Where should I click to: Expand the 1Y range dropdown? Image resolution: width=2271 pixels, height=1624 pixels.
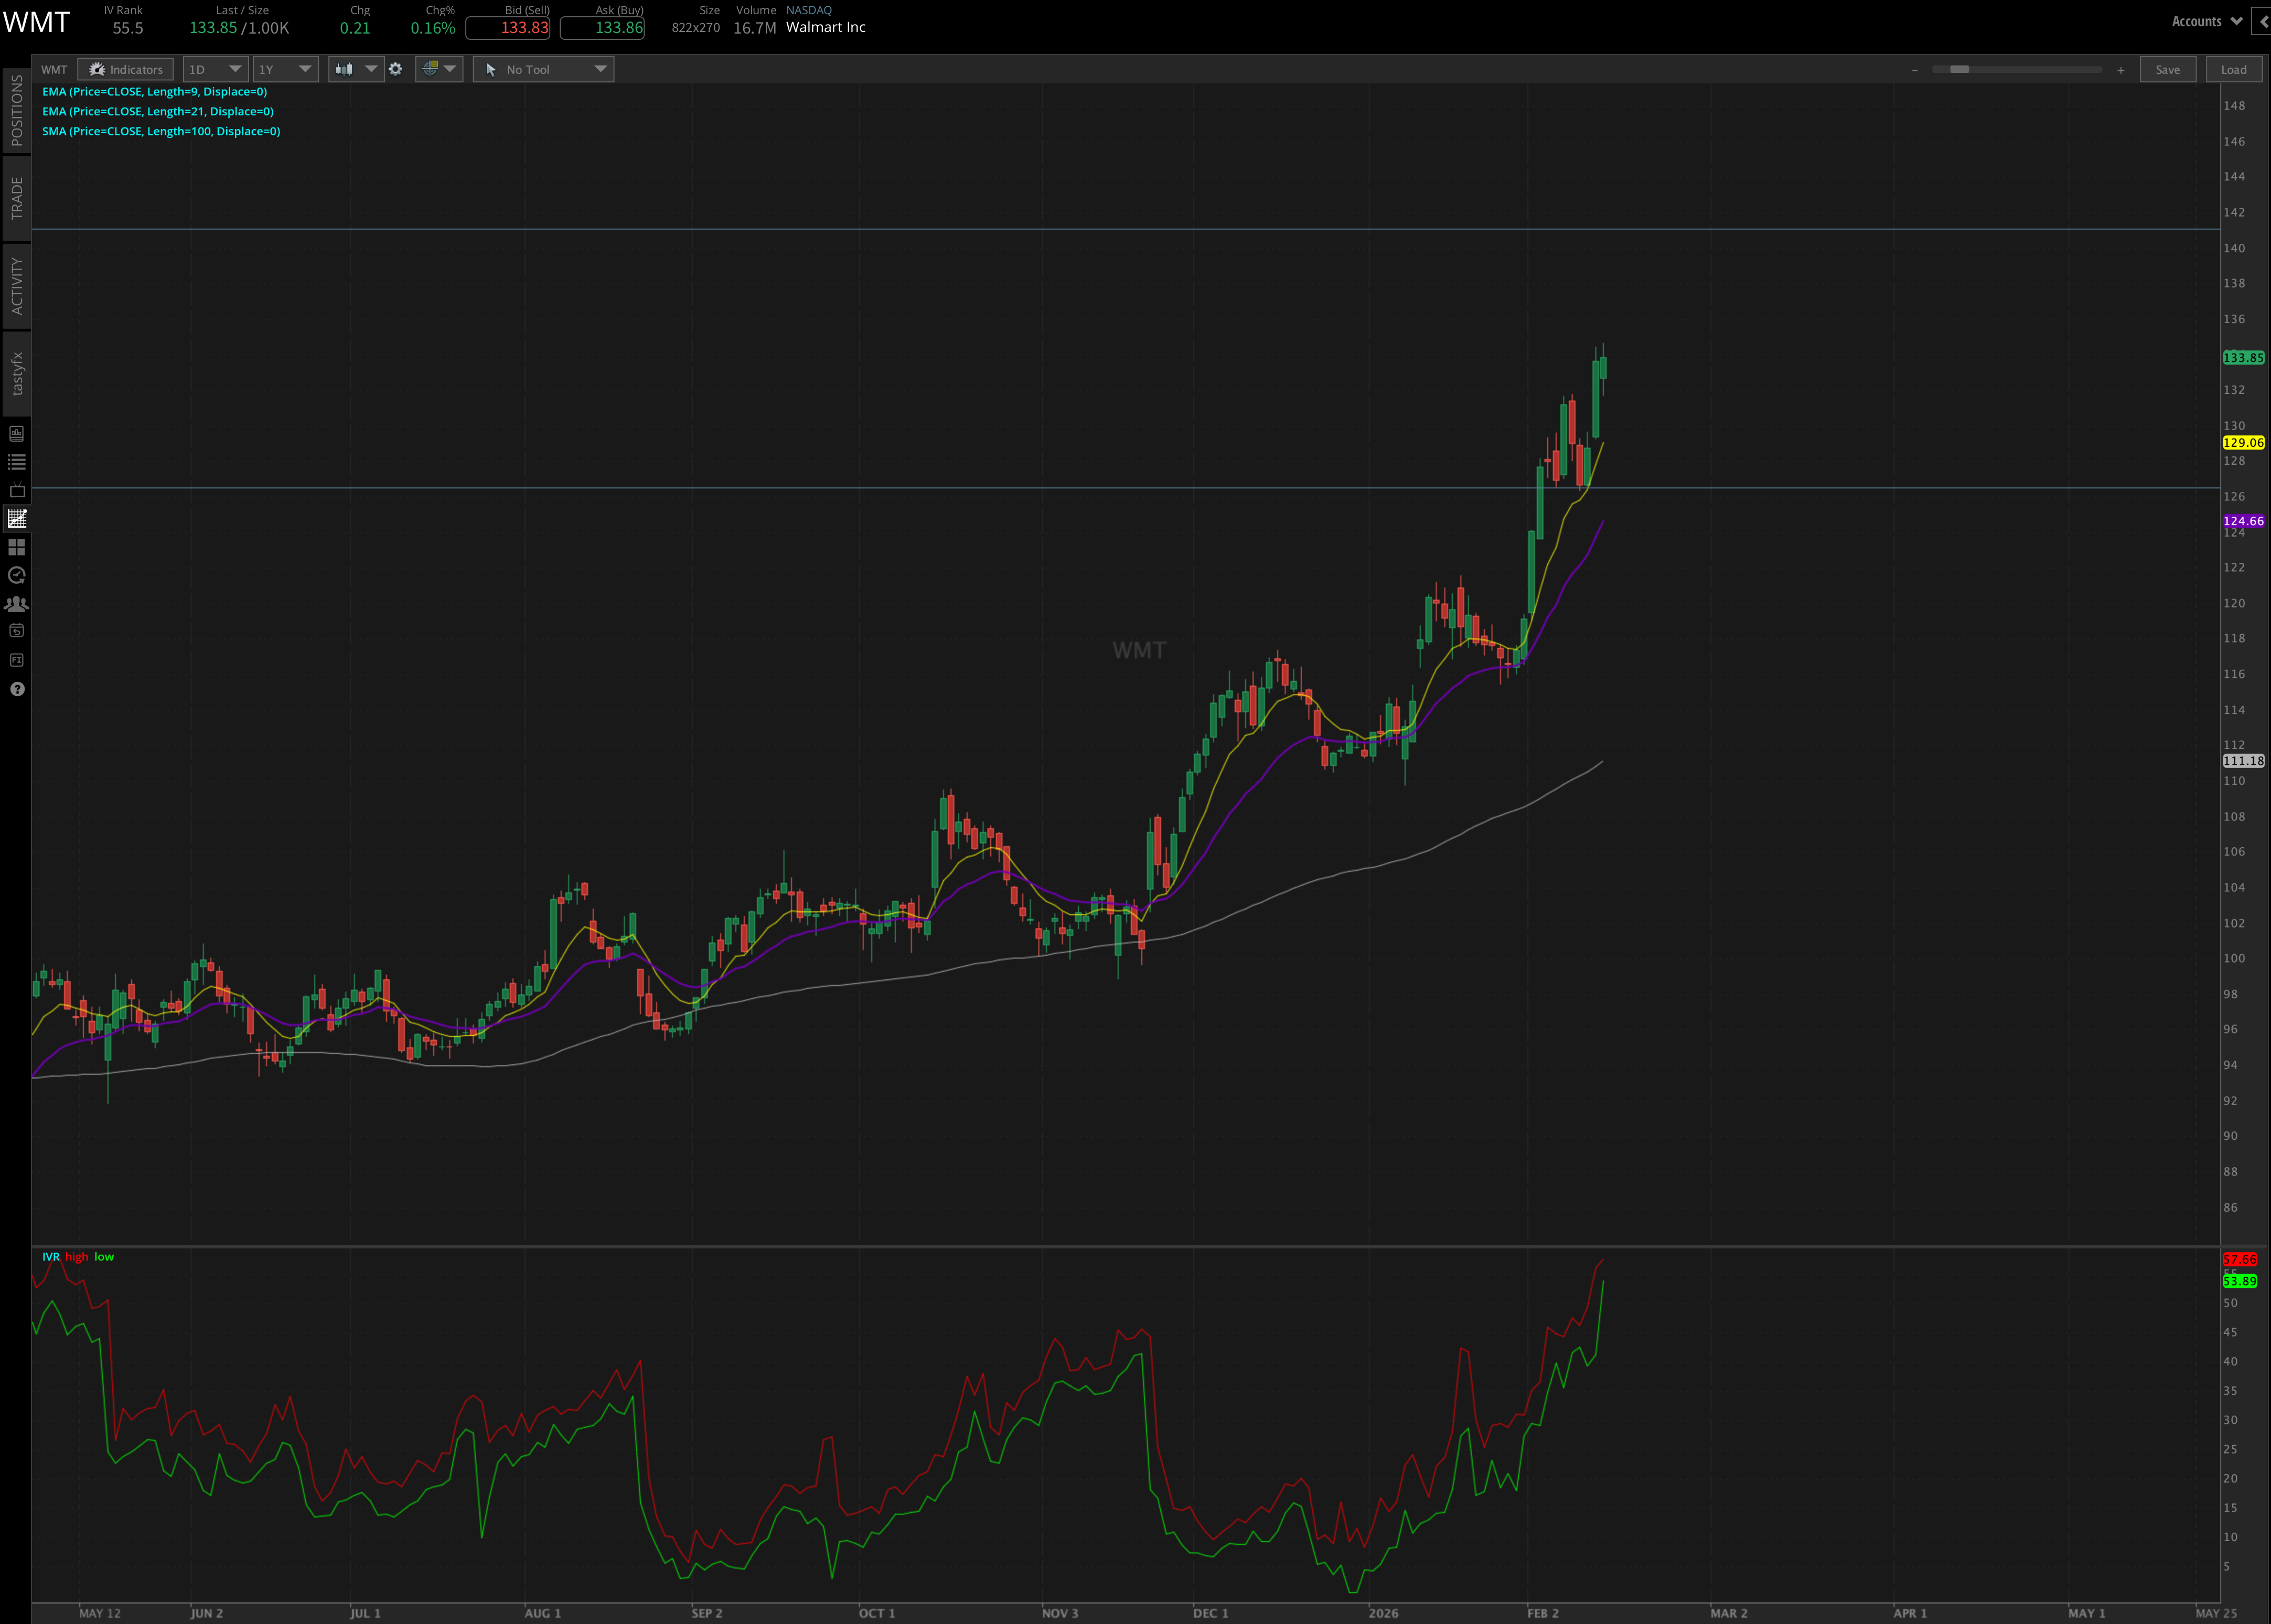pyautogui.click(x=285, y=69)
